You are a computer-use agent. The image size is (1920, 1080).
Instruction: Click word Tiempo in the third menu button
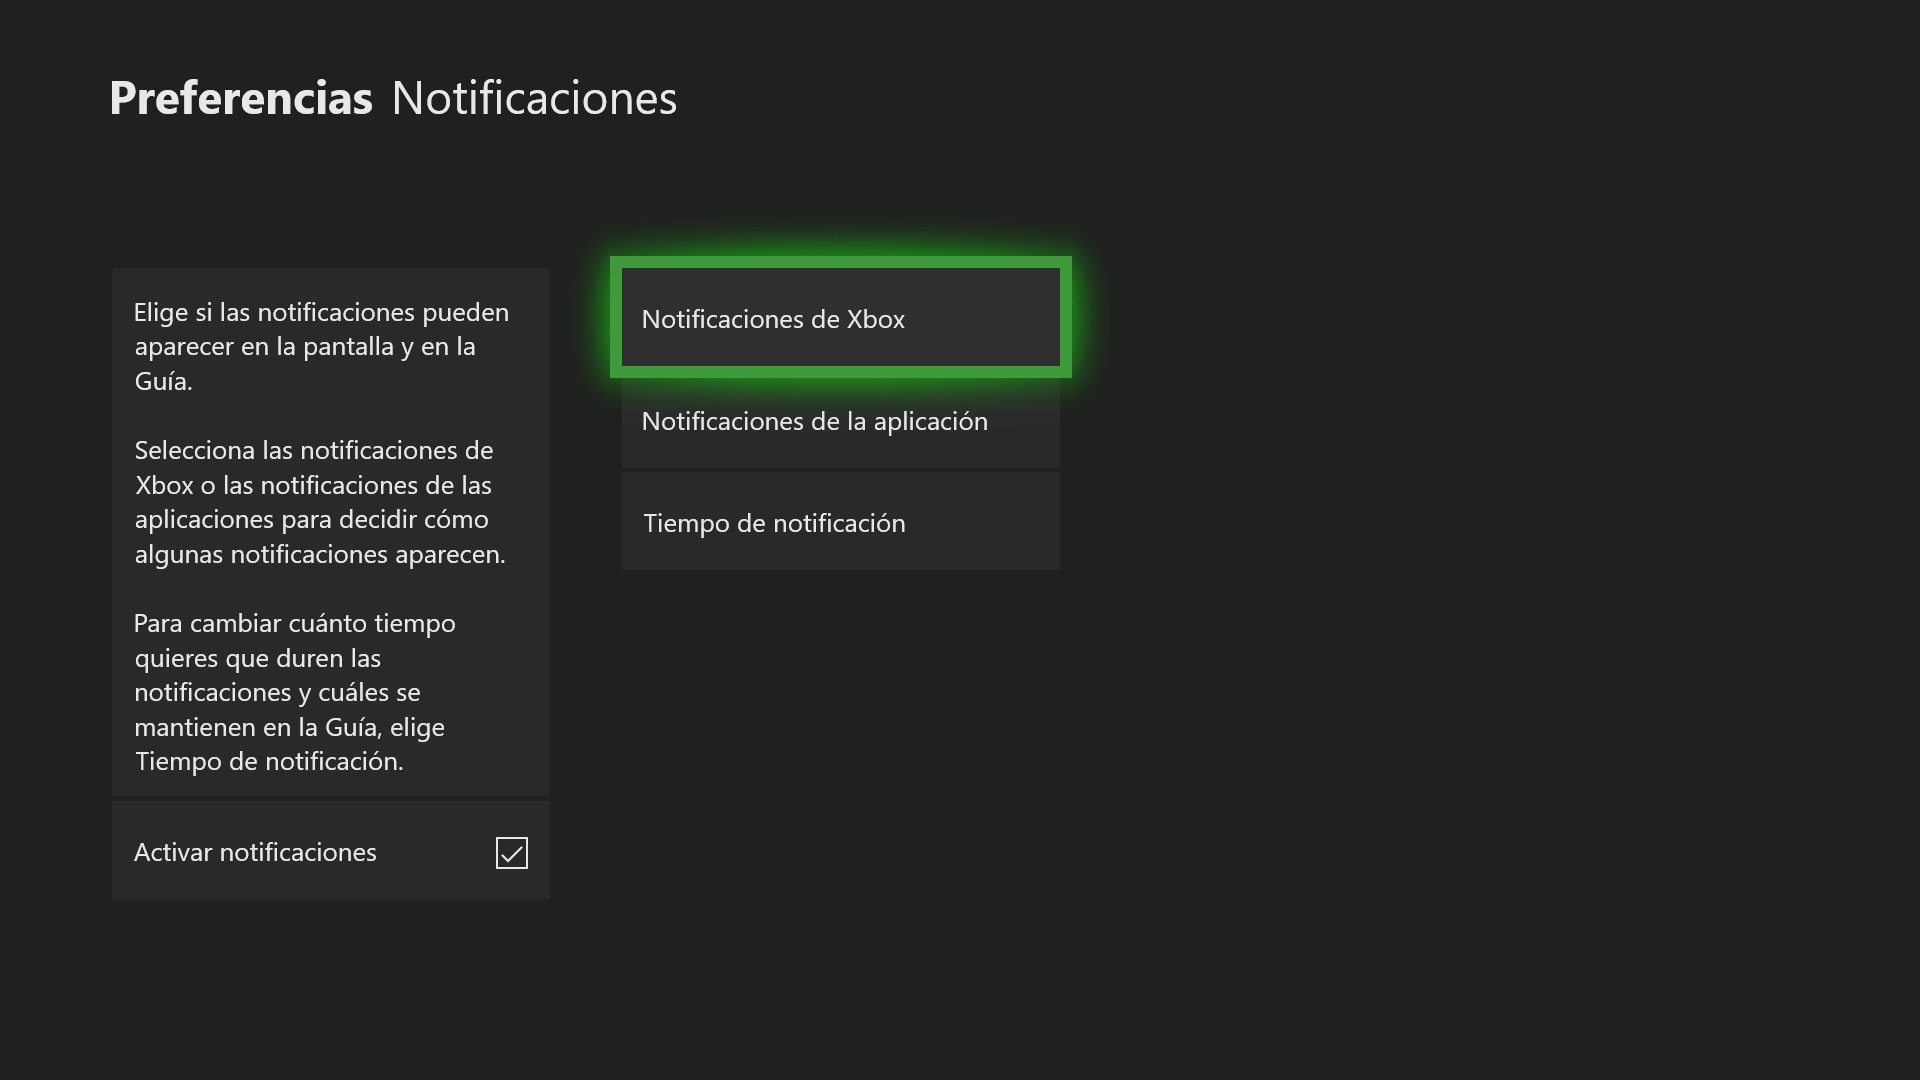[686, 523]
